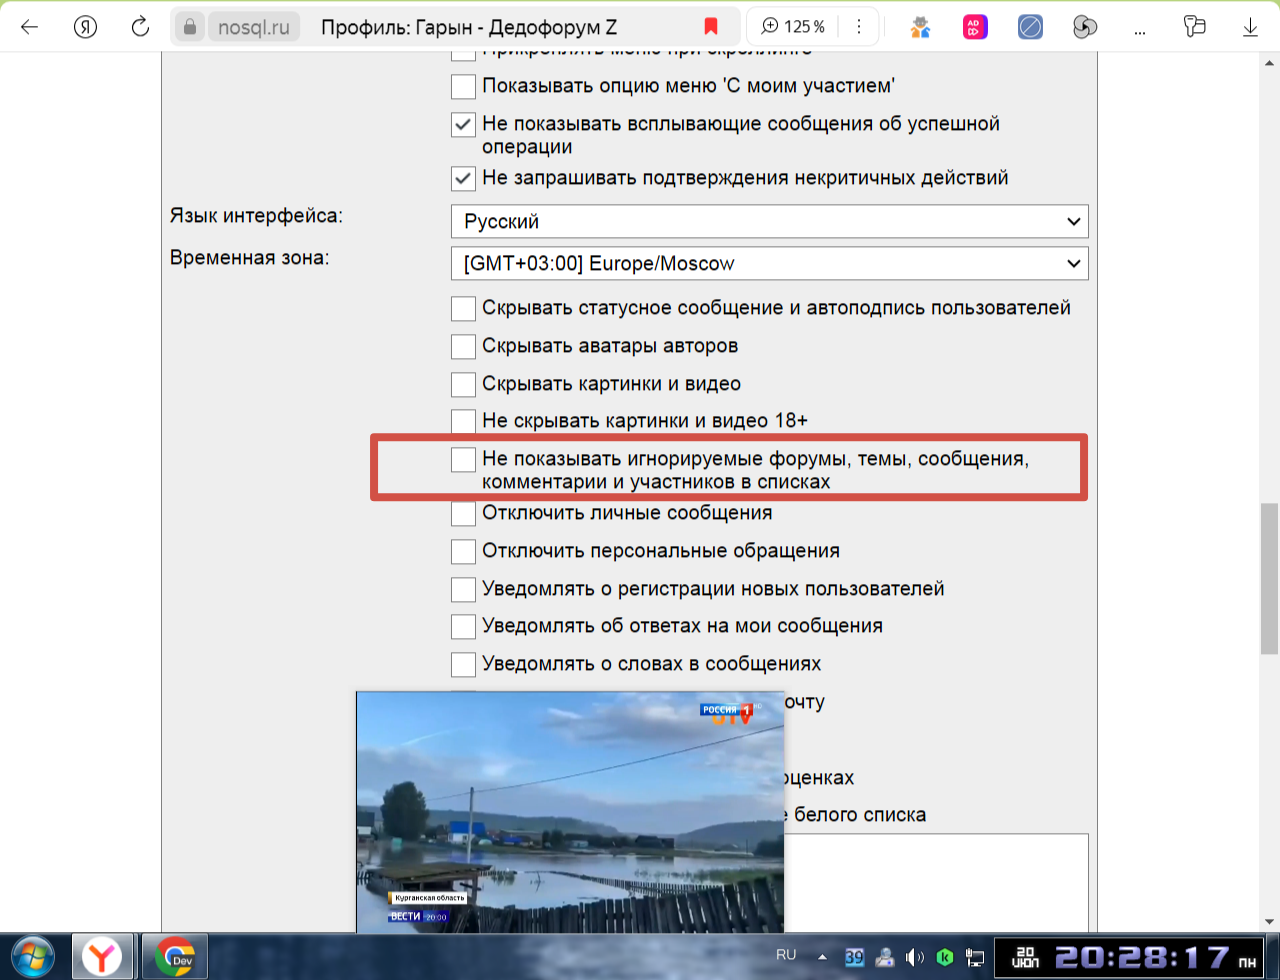This screenshot has height=980, width=1280.
Task: Switch to Yandex Browser on the taskbar
Action: tap(100, 958)
